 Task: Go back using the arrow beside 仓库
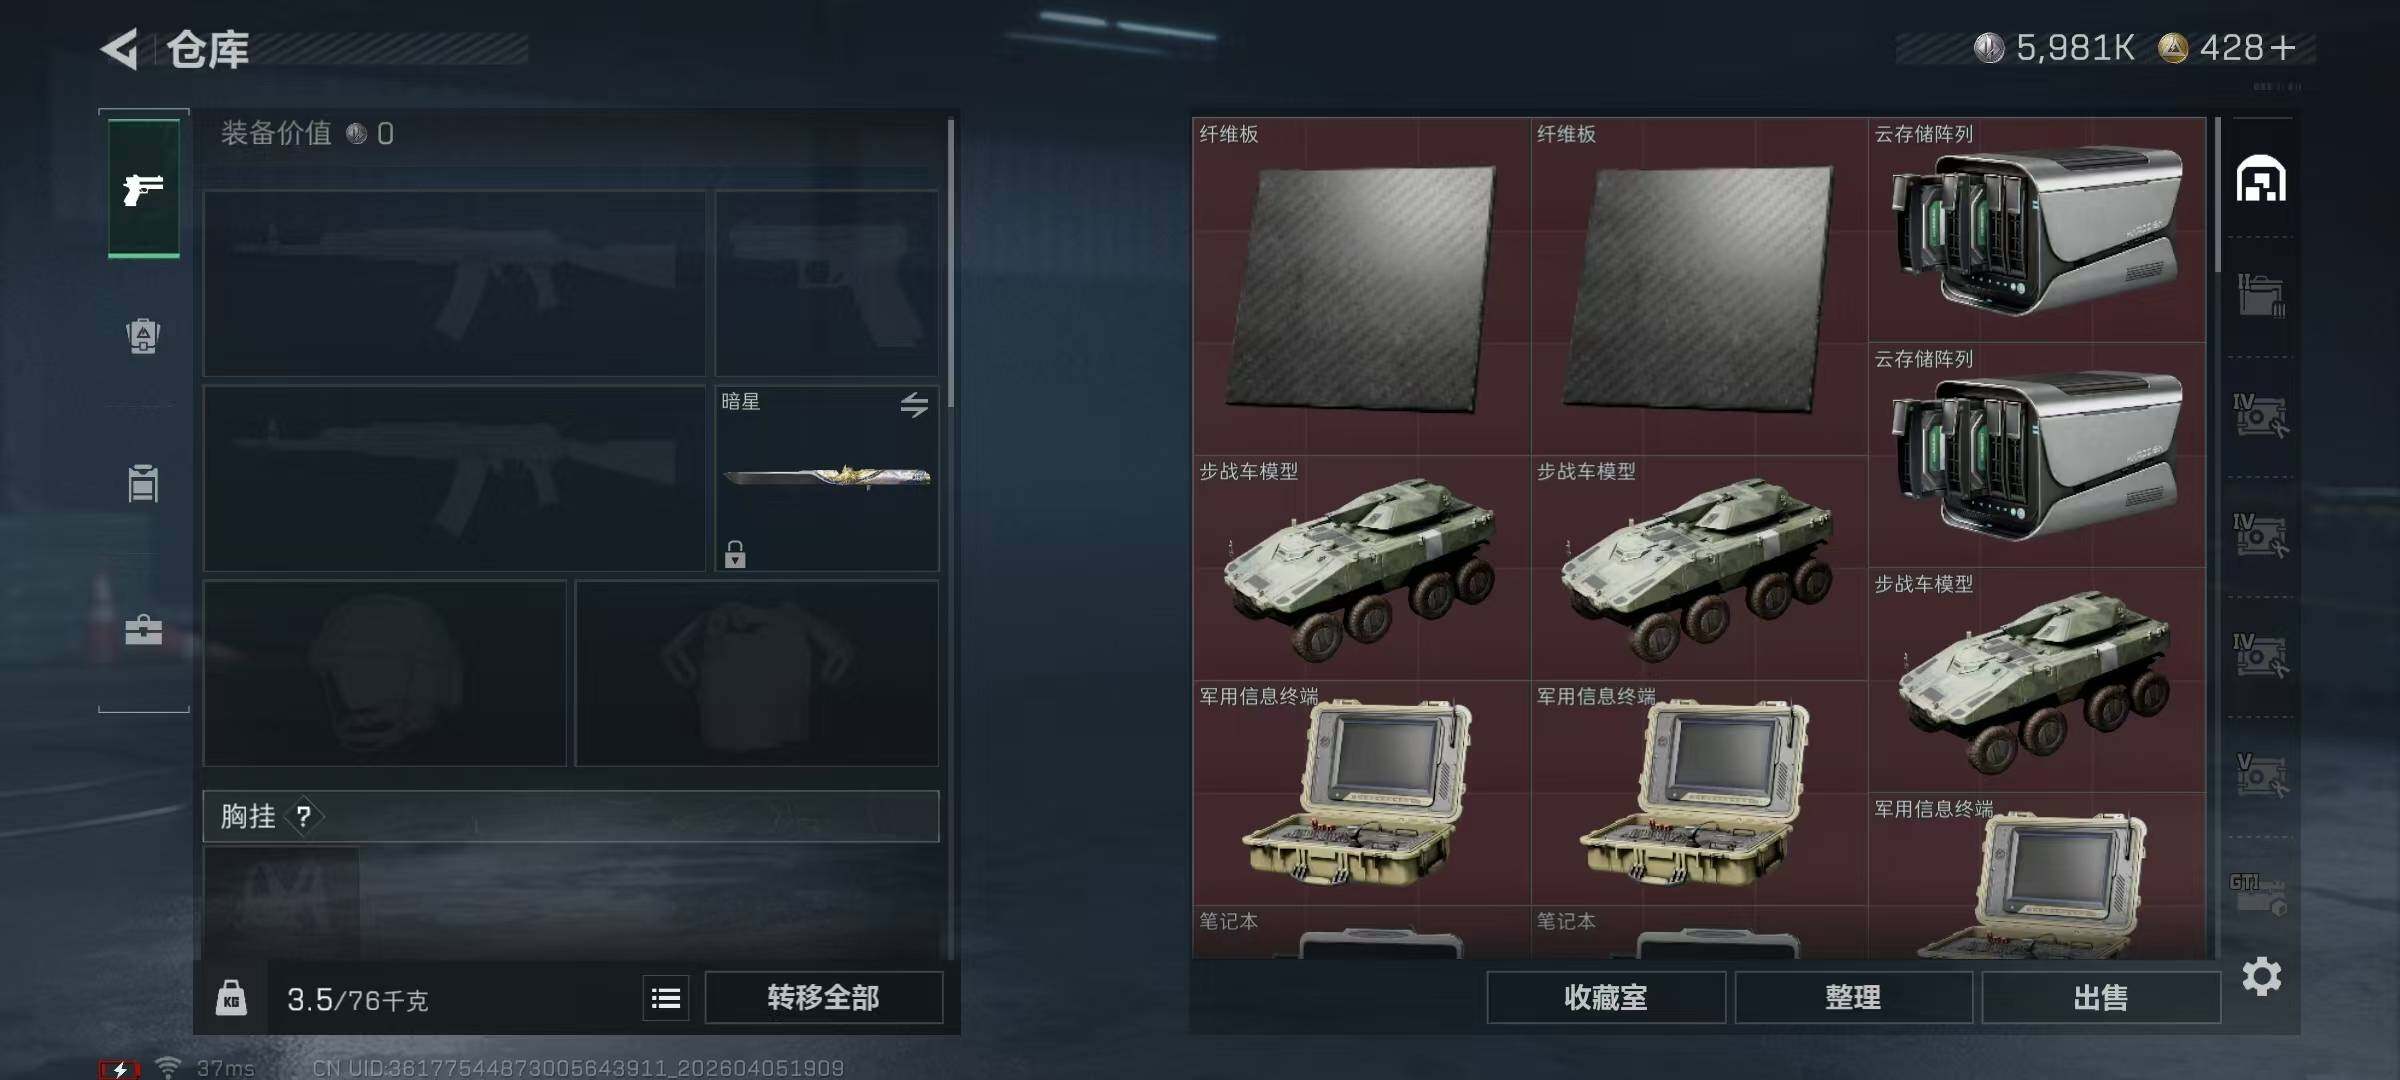point(120,49)
